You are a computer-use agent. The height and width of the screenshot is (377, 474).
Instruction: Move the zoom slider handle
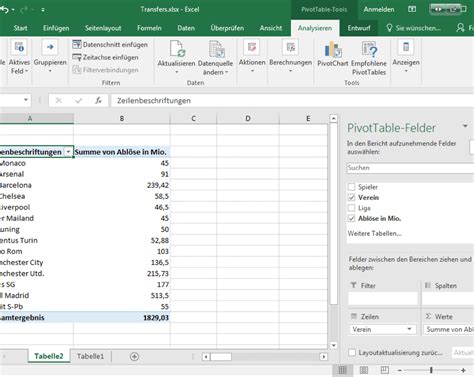point(431,370)
